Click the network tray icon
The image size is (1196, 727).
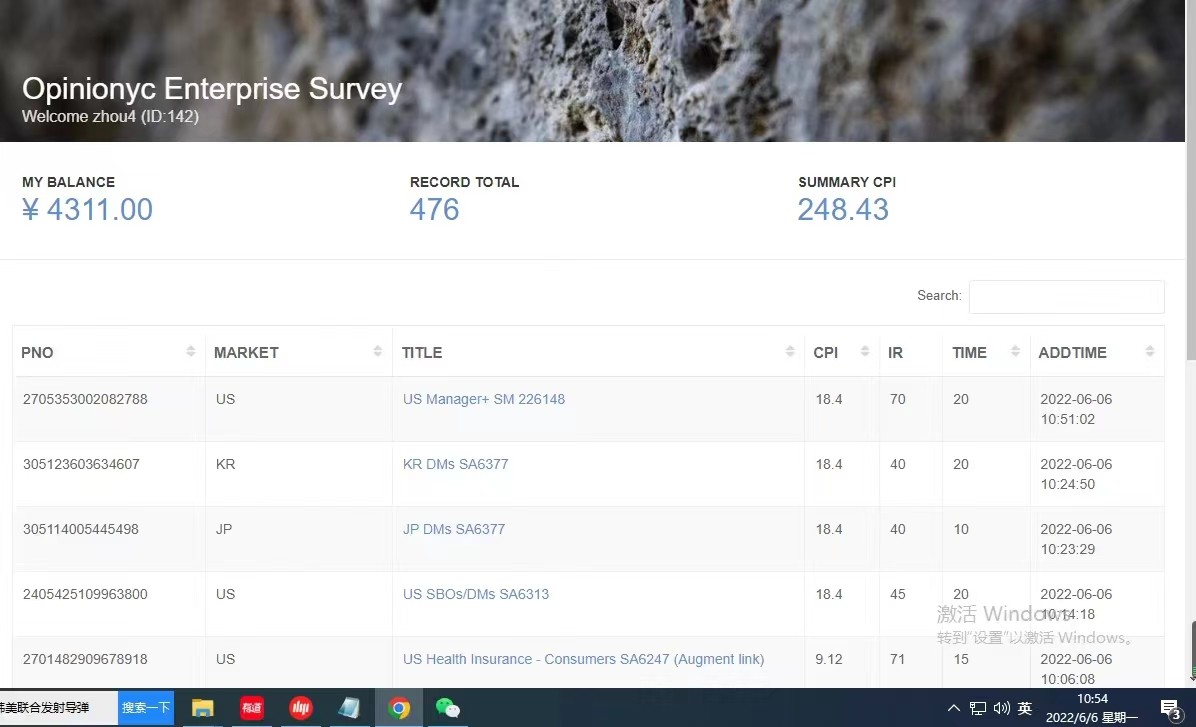coord(977,708)
